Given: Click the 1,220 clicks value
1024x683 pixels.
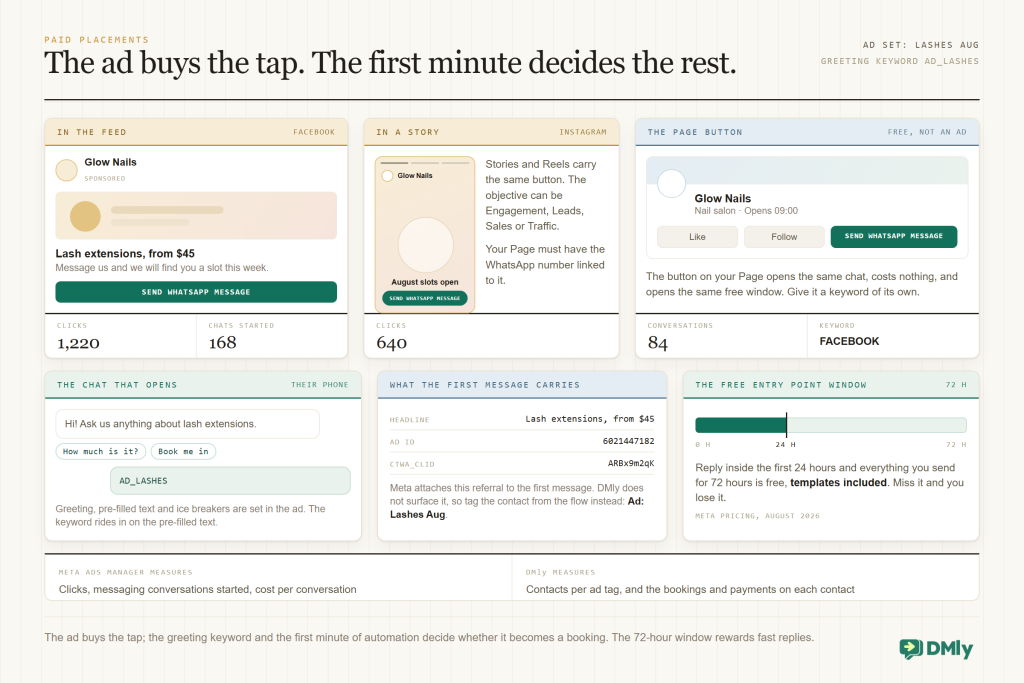Looking at the screenshot, I should 78,343.
